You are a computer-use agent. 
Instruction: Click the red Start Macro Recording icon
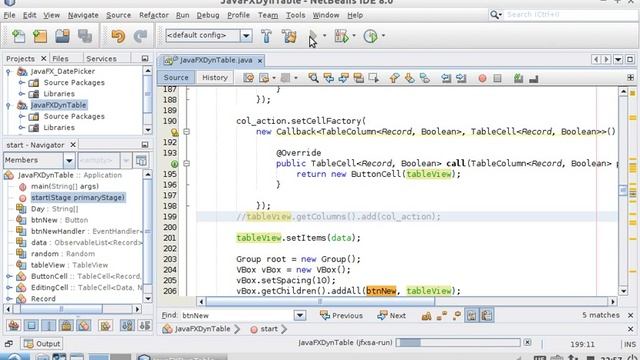[482, 78]
